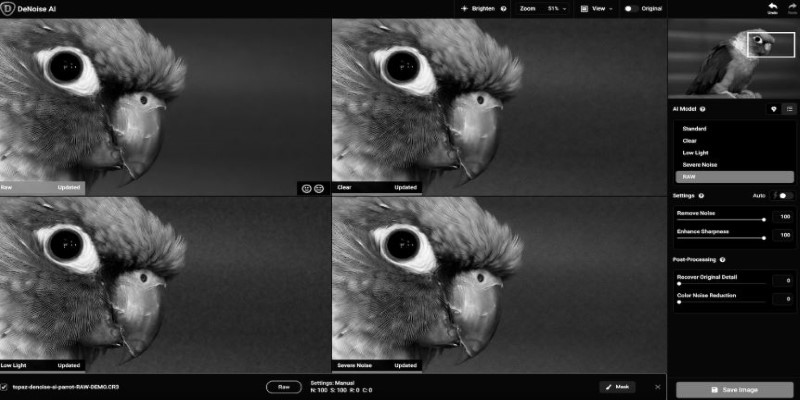Click the Remove Noise slider handle
800x400 pixels.
point(764,220)
